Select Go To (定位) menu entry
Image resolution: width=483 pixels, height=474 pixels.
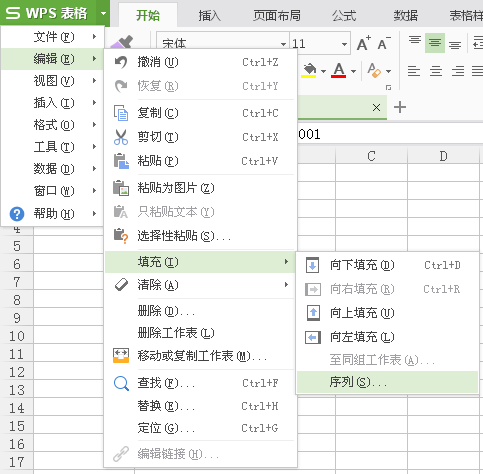point(200,428)
